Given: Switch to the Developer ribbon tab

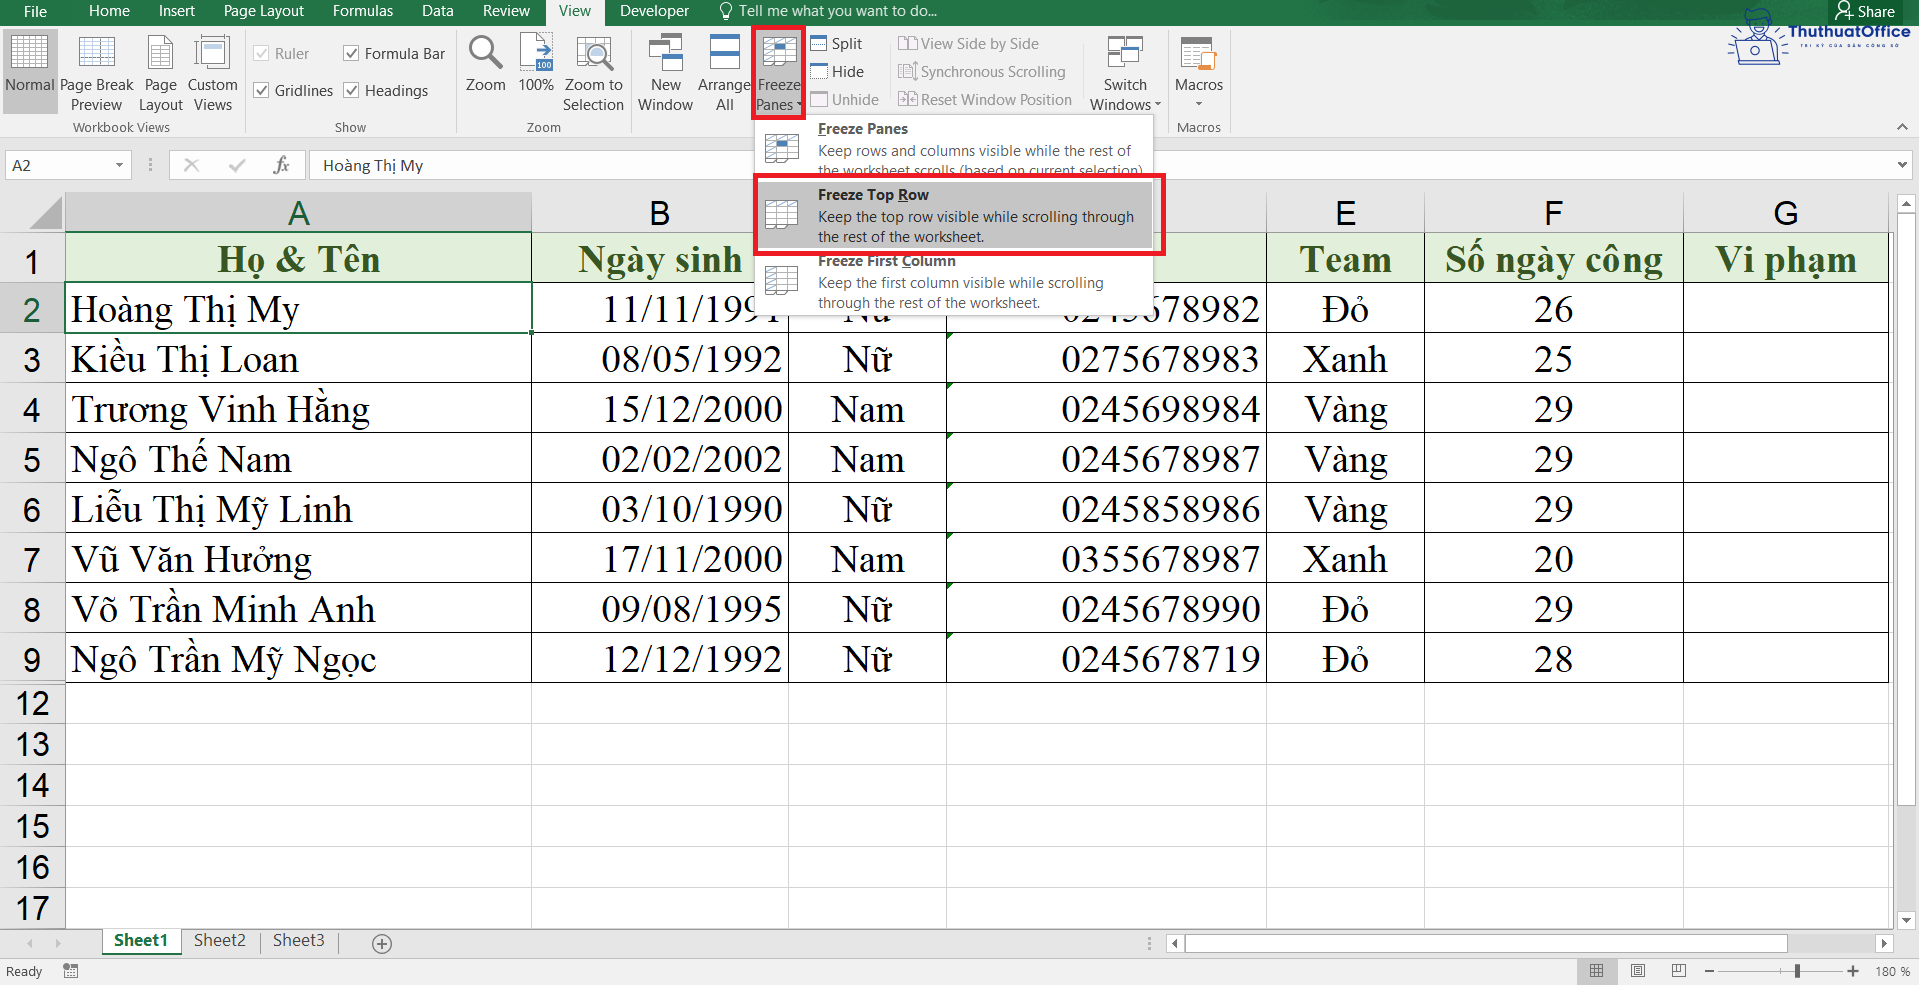Looking at the screenshot, I should (654, 11).
